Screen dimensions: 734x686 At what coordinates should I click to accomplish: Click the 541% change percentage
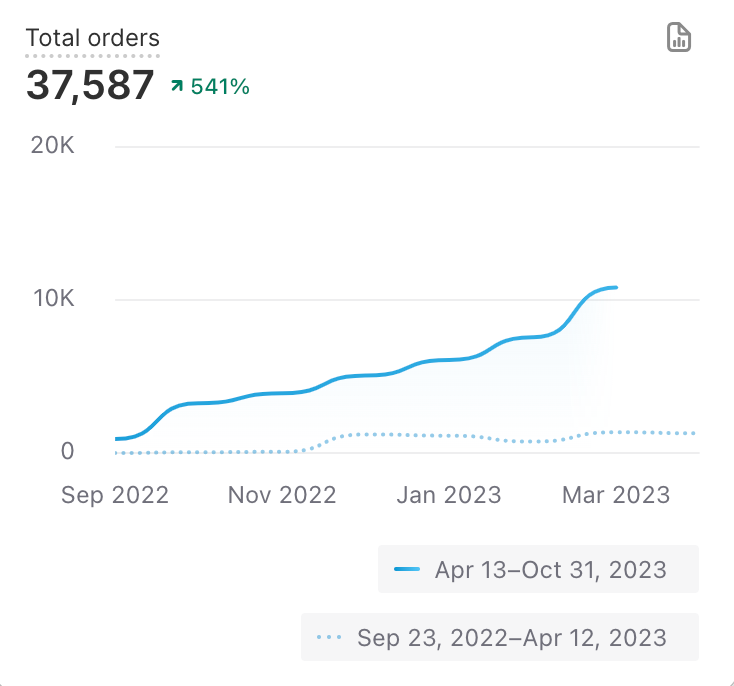click(x=220, y=87)
